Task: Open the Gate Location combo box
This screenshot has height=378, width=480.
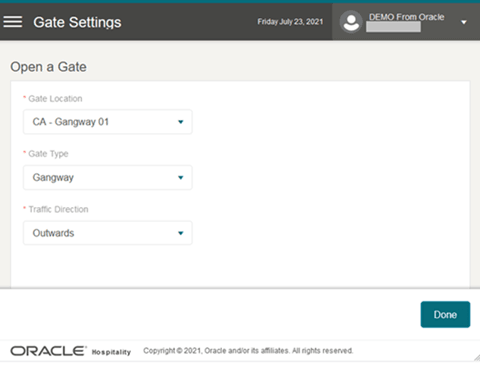Action: click(108, 122)
